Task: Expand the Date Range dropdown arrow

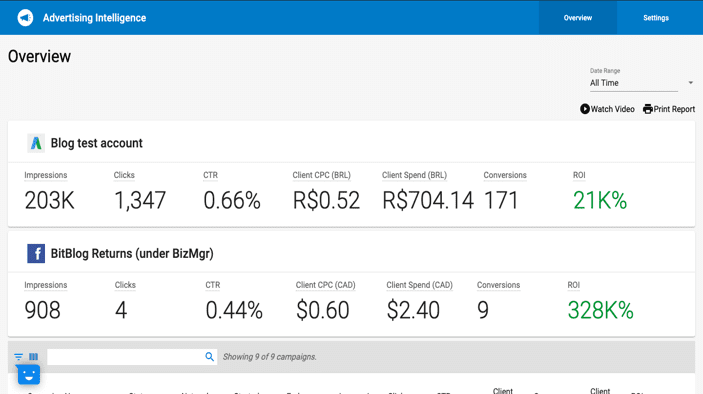Action: pyautogui.click(x=690, y=83)
